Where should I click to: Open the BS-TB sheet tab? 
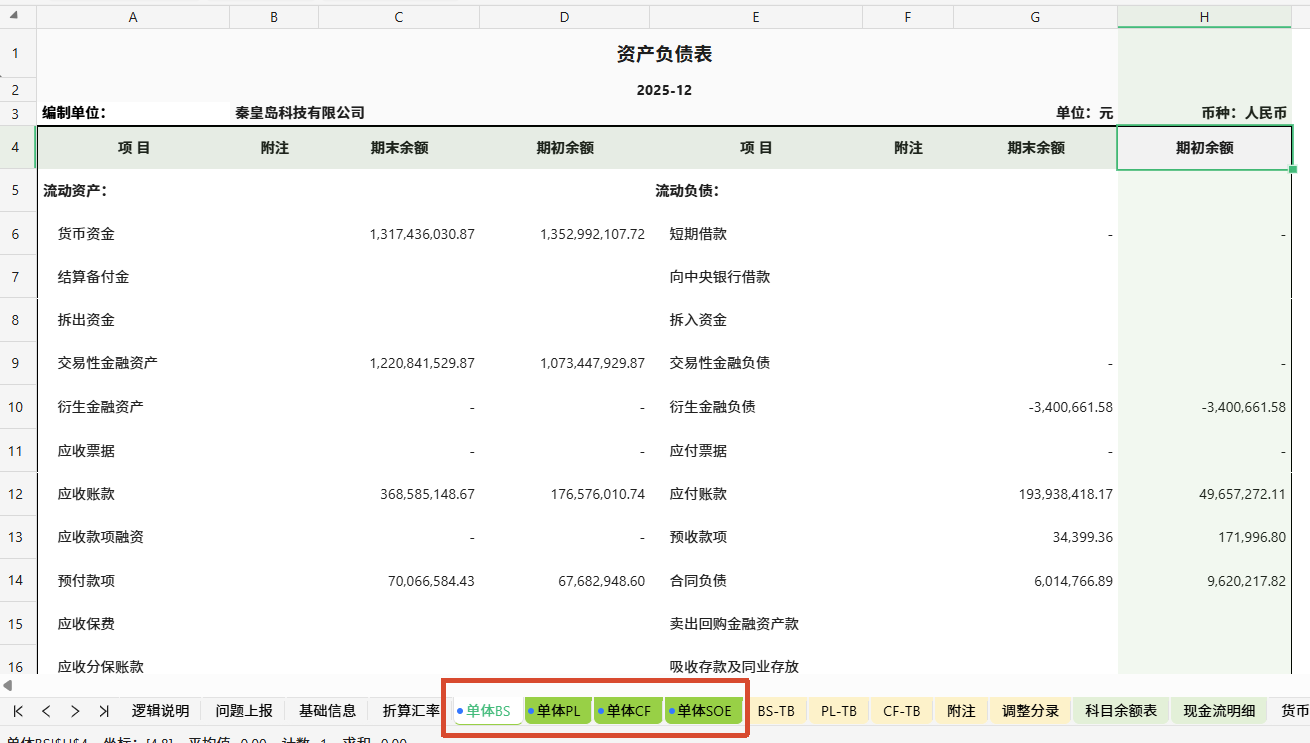776,711
